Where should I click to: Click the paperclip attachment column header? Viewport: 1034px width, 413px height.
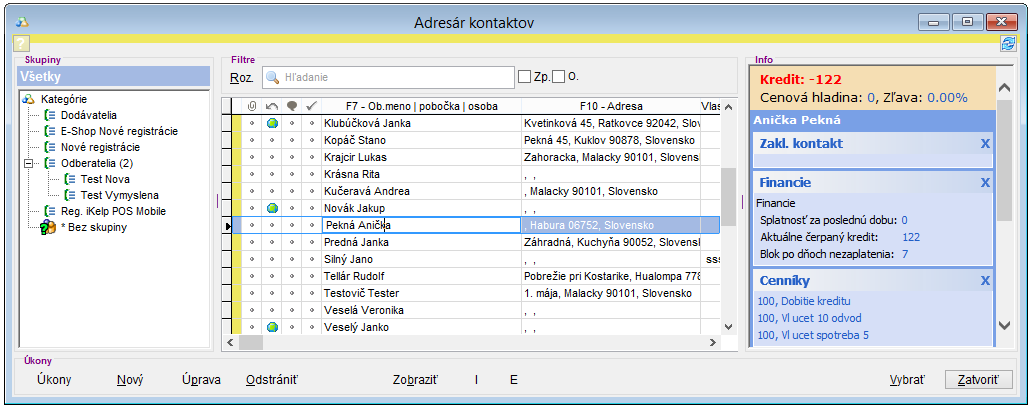coord(252,105)
